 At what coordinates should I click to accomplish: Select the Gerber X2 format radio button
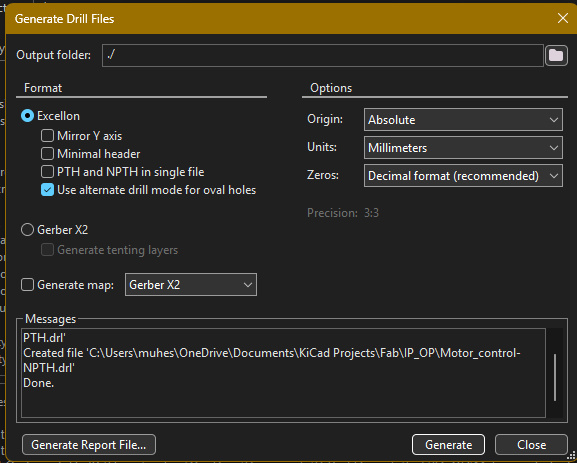(x=28, y=230)
